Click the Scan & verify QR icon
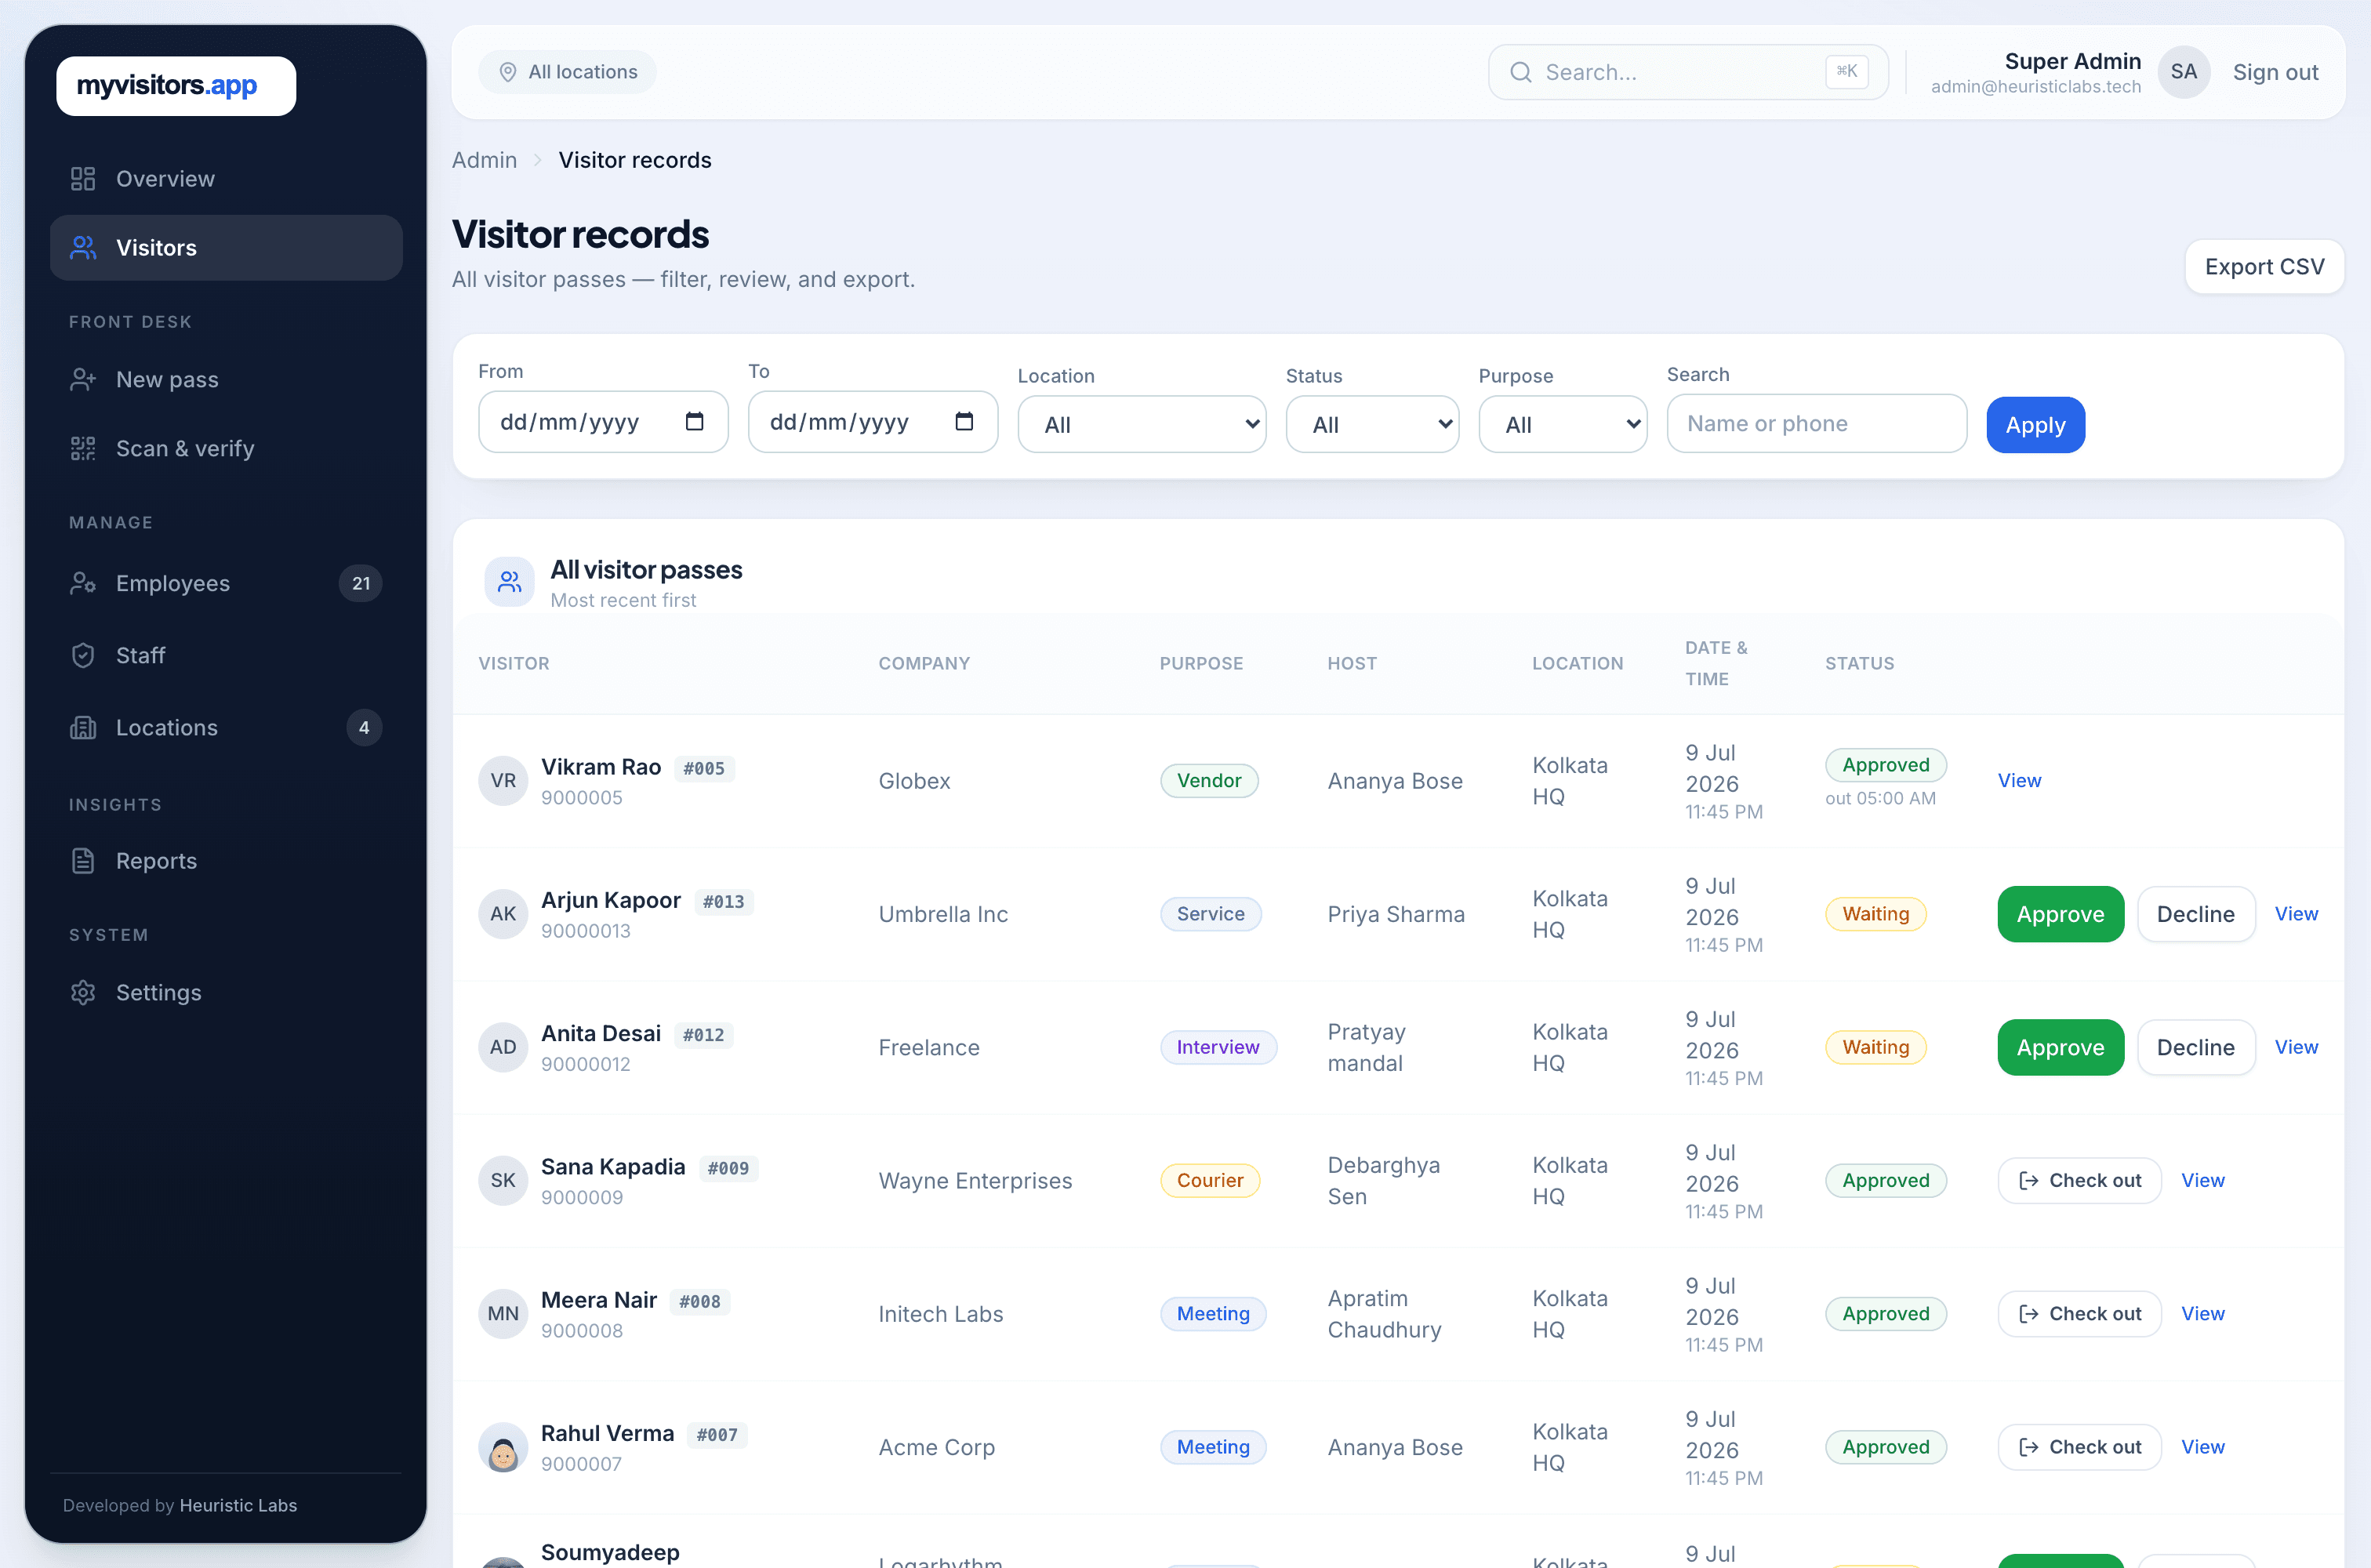This screenshot has height=1568, width=2371. click(83, 449)
